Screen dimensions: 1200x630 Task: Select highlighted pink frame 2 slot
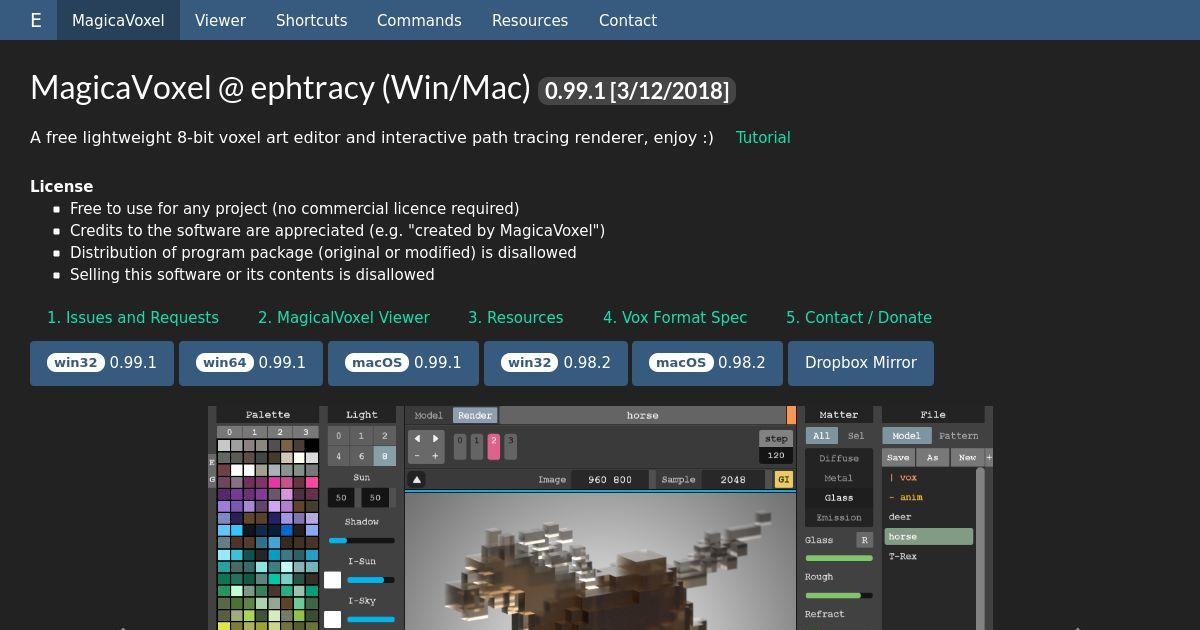click(493, 446)
